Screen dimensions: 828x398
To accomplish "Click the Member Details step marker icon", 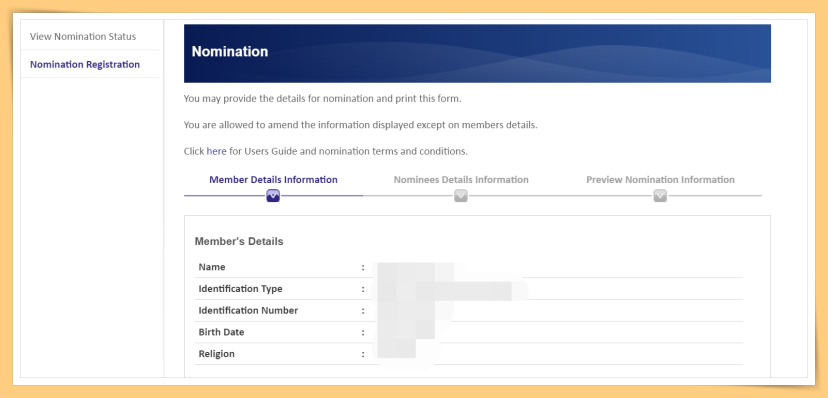I will pos(273,196).
